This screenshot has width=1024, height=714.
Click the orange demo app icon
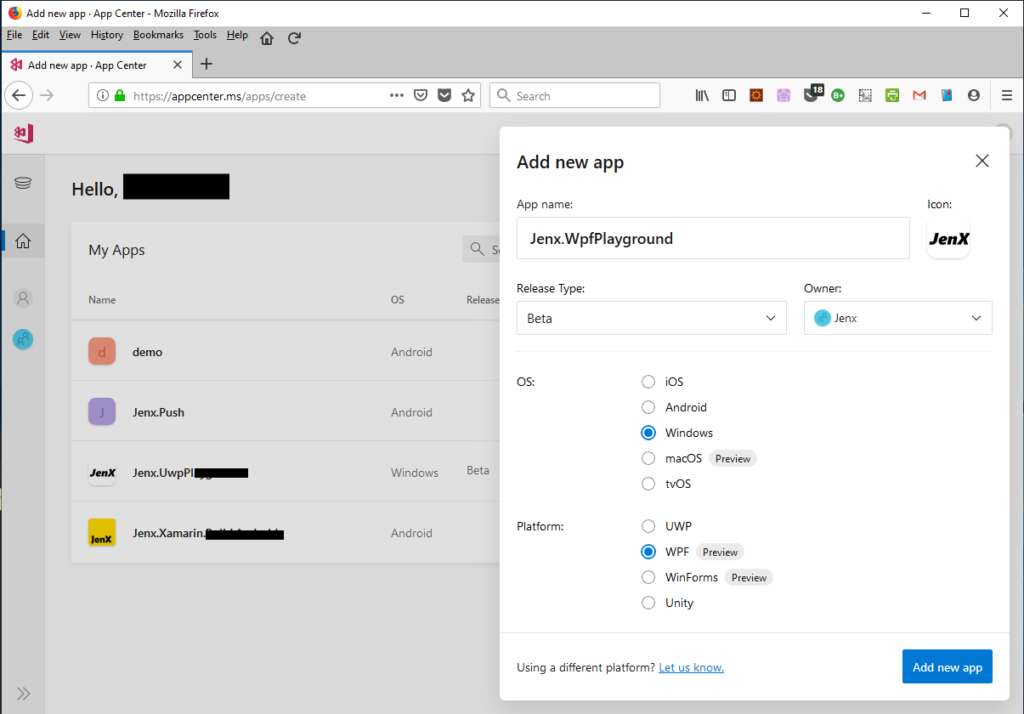point(102,351)
